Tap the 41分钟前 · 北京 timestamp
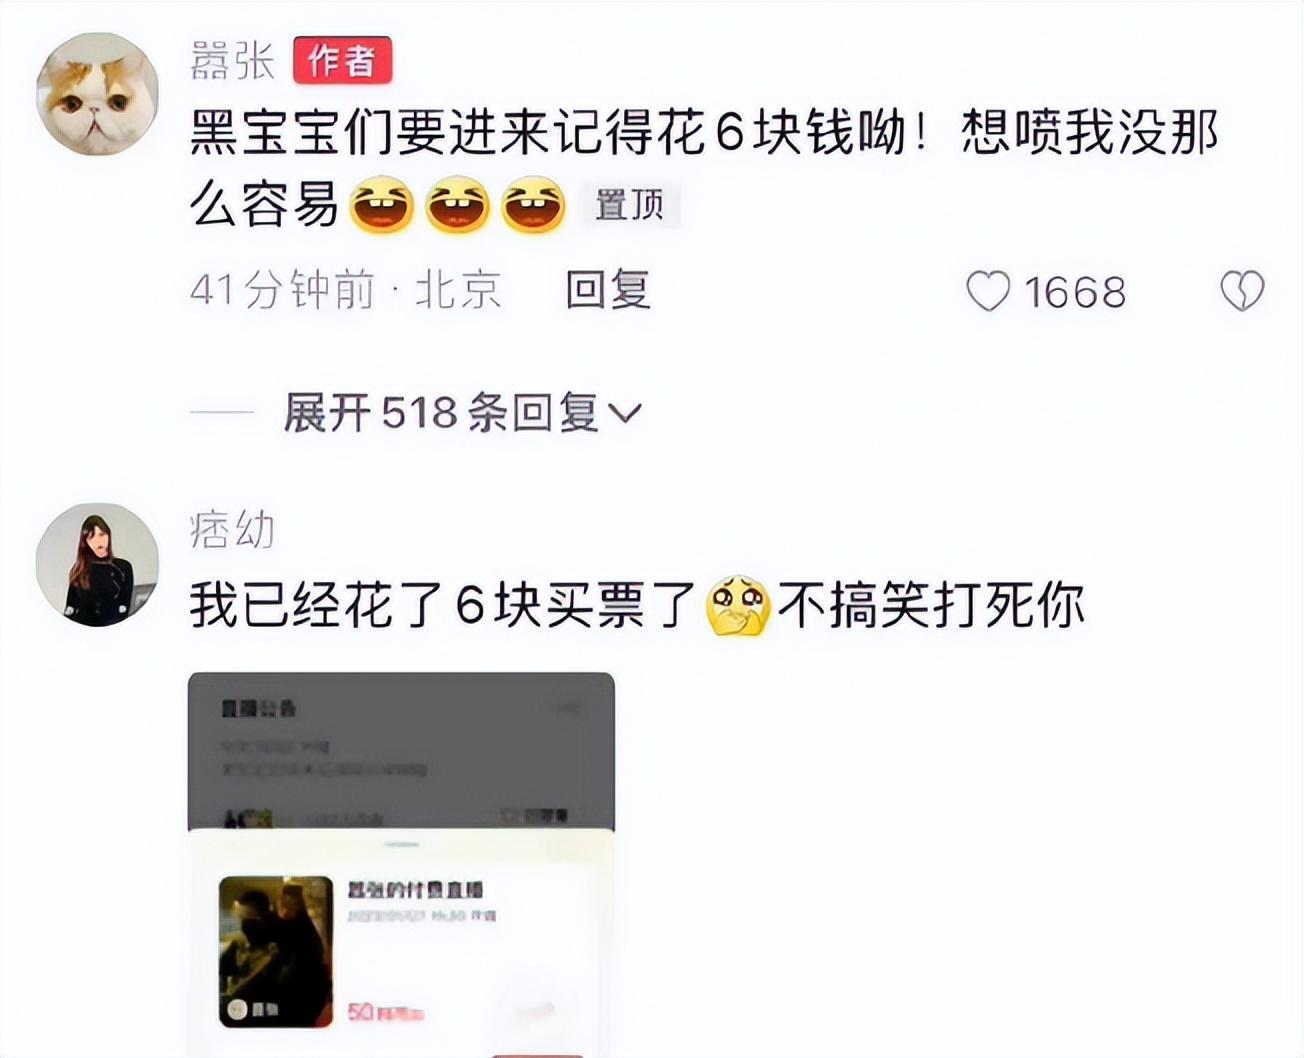This screenshot has height=1058, width=1304. pyautogui.click(x=346, y=291)
